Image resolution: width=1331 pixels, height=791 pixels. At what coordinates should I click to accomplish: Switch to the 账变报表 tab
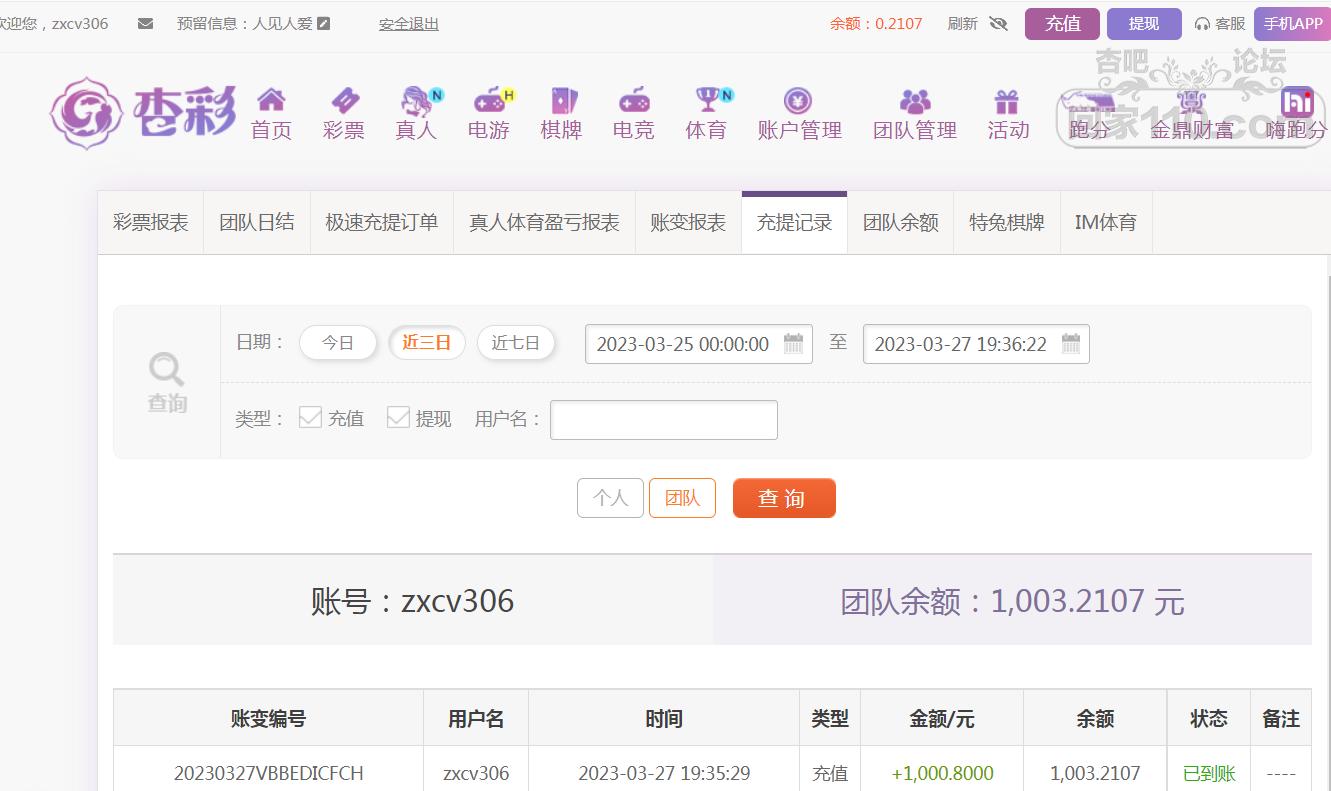click(x=688, y=223)
